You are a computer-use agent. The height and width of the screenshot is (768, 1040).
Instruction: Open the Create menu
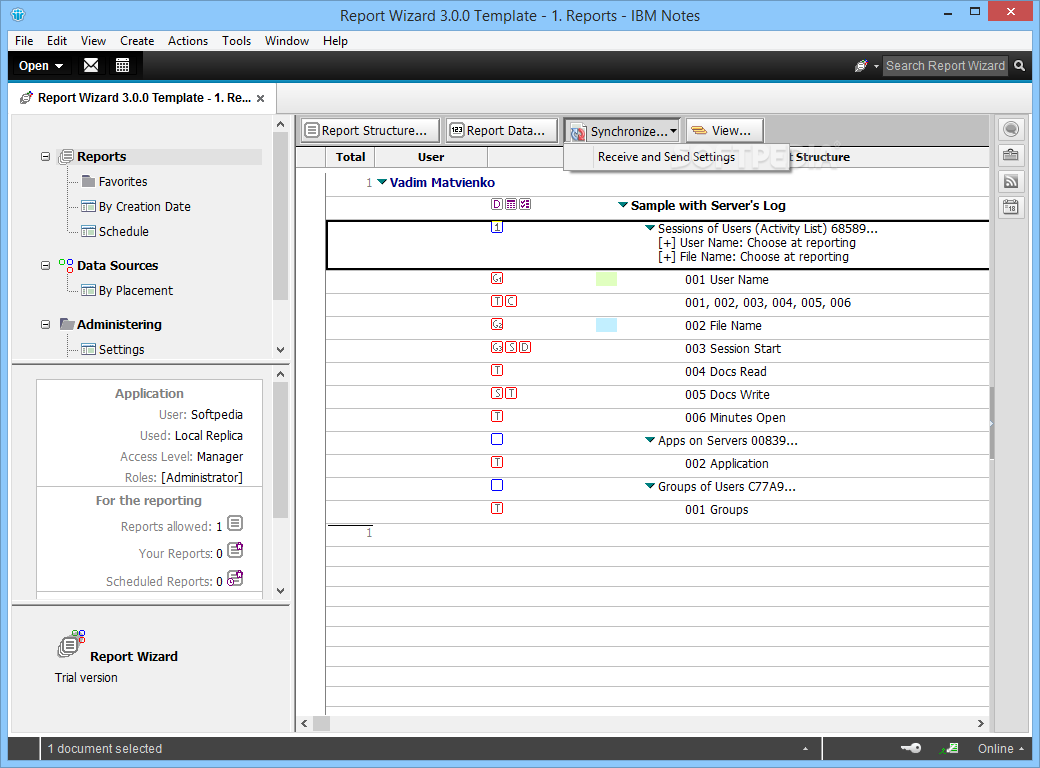click(137, 40)
